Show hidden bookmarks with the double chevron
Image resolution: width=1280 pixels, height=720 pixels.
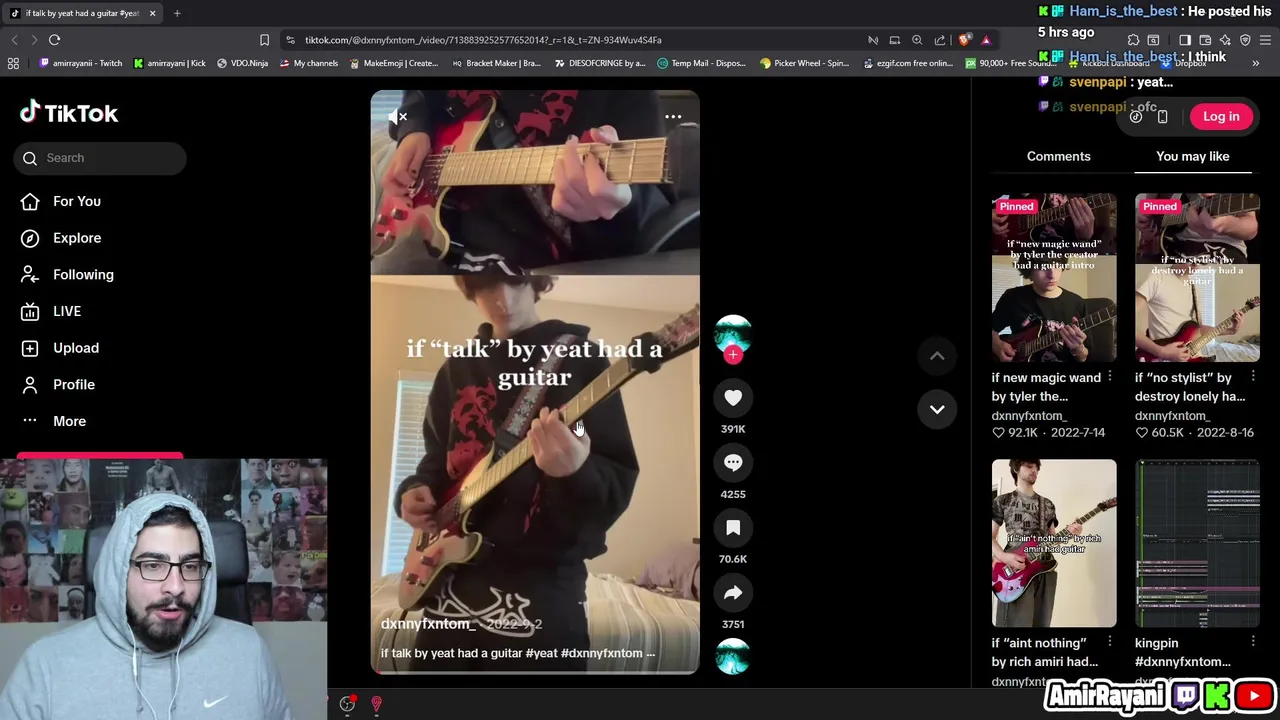coord(1256,63)
